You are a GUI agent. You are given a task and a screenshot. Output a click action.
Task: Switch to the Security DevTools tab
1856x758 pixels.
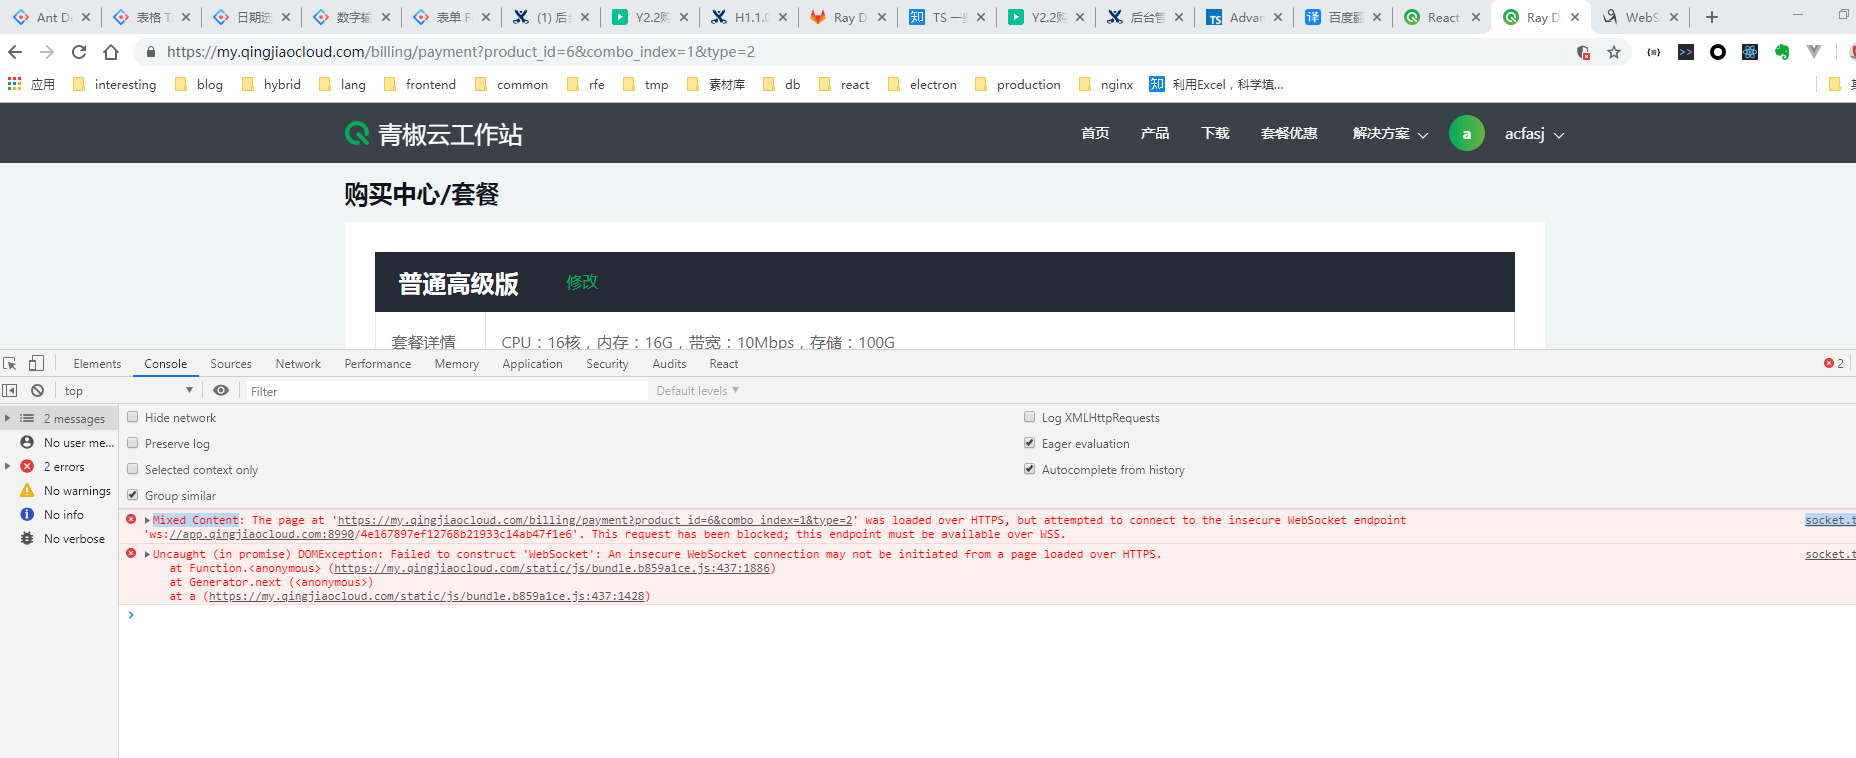tap(607, 363)
